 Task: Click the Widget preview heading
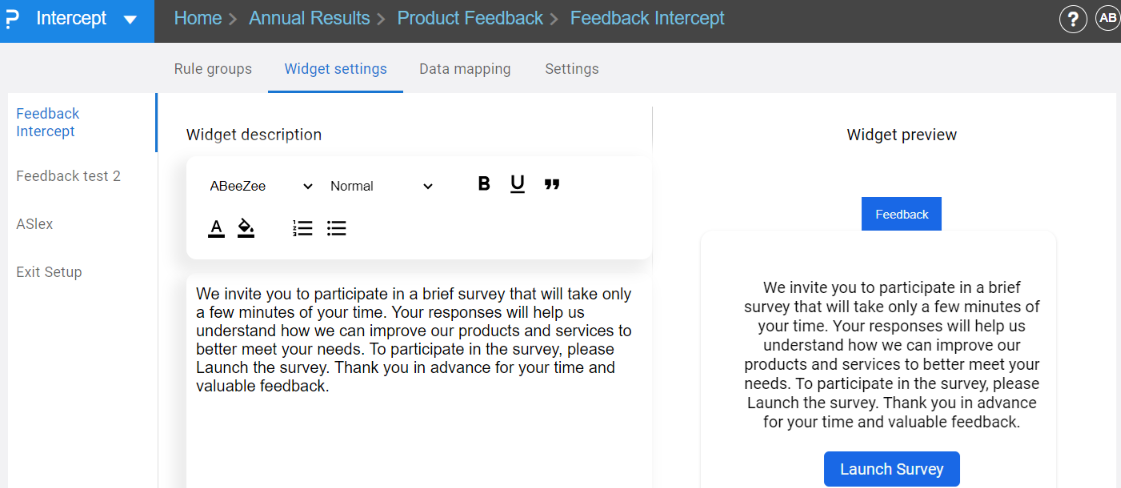(x=902, y=134)
